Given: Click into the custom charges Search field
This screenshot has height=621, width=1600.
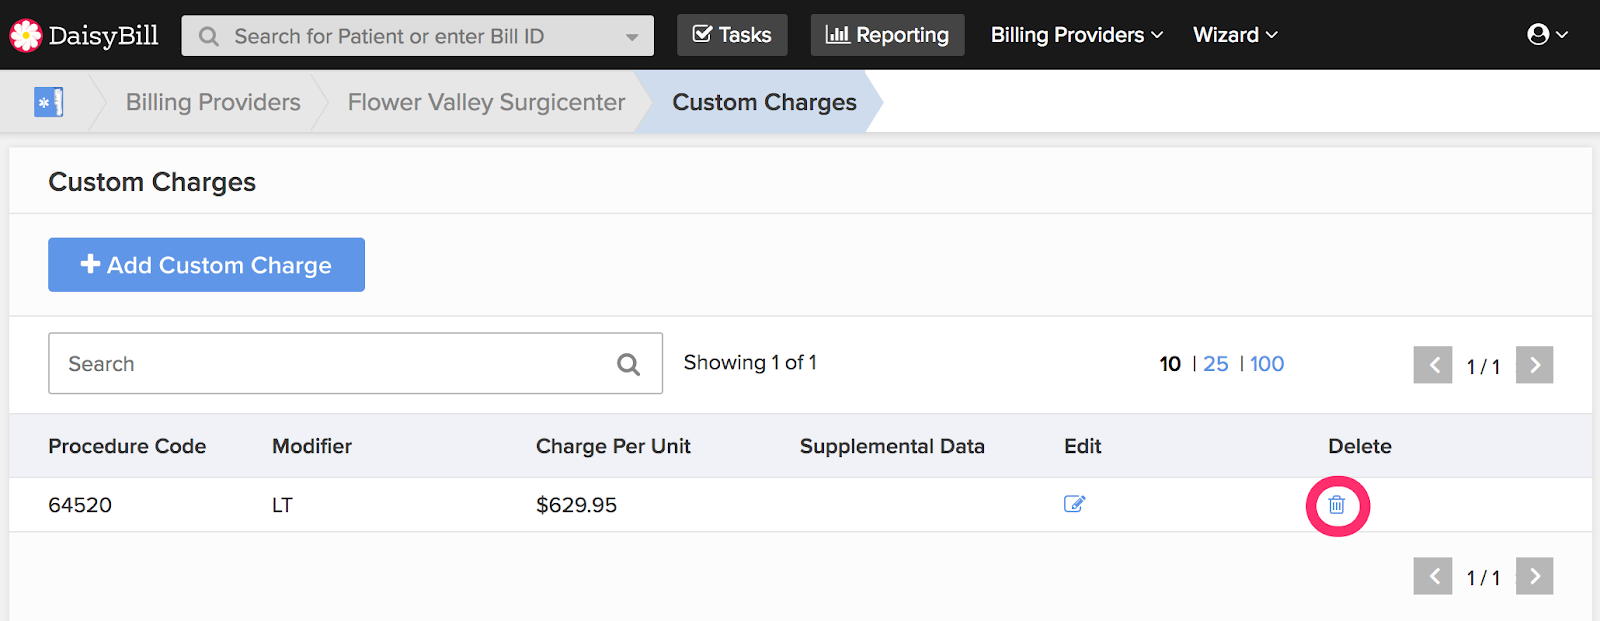Looking at the screenshot, I should click(x=330, y=364).
